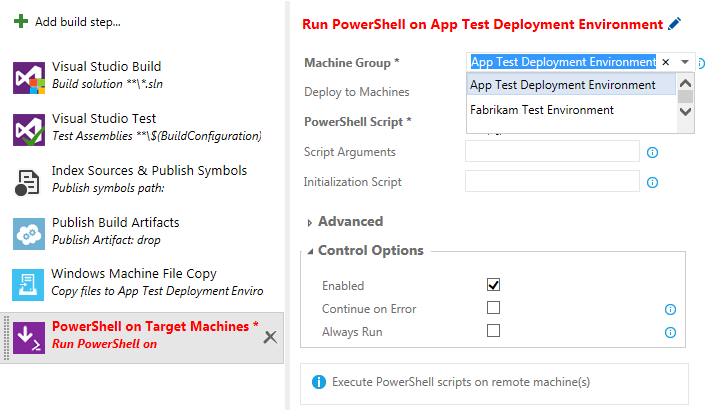The height and width of the screenshot is (410, 710).
Task: Select Index Sources & Publish Symbols title
Action: [x=149, y=171]
